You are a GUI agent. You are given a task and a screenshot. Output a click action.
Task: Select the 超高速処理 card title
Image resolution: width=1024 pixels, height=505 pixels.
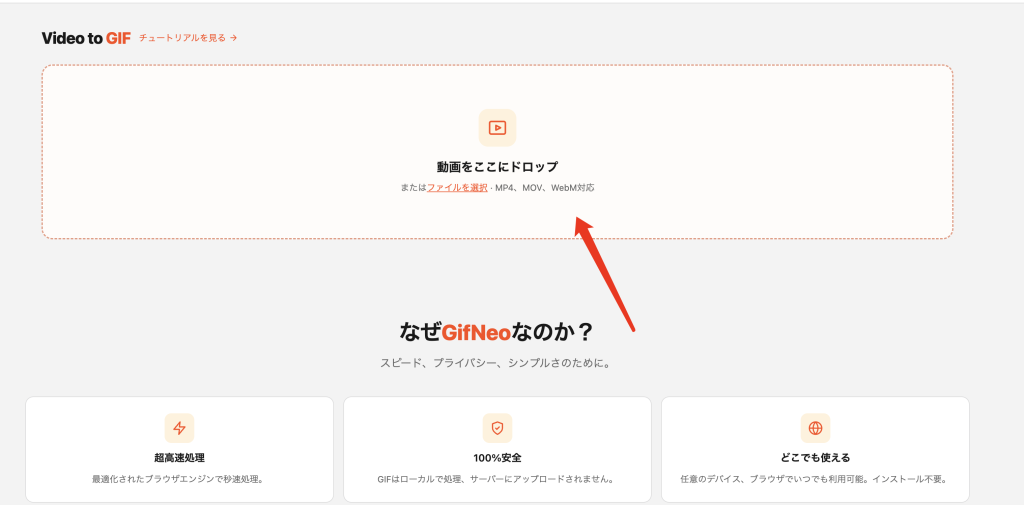(179, 457)
